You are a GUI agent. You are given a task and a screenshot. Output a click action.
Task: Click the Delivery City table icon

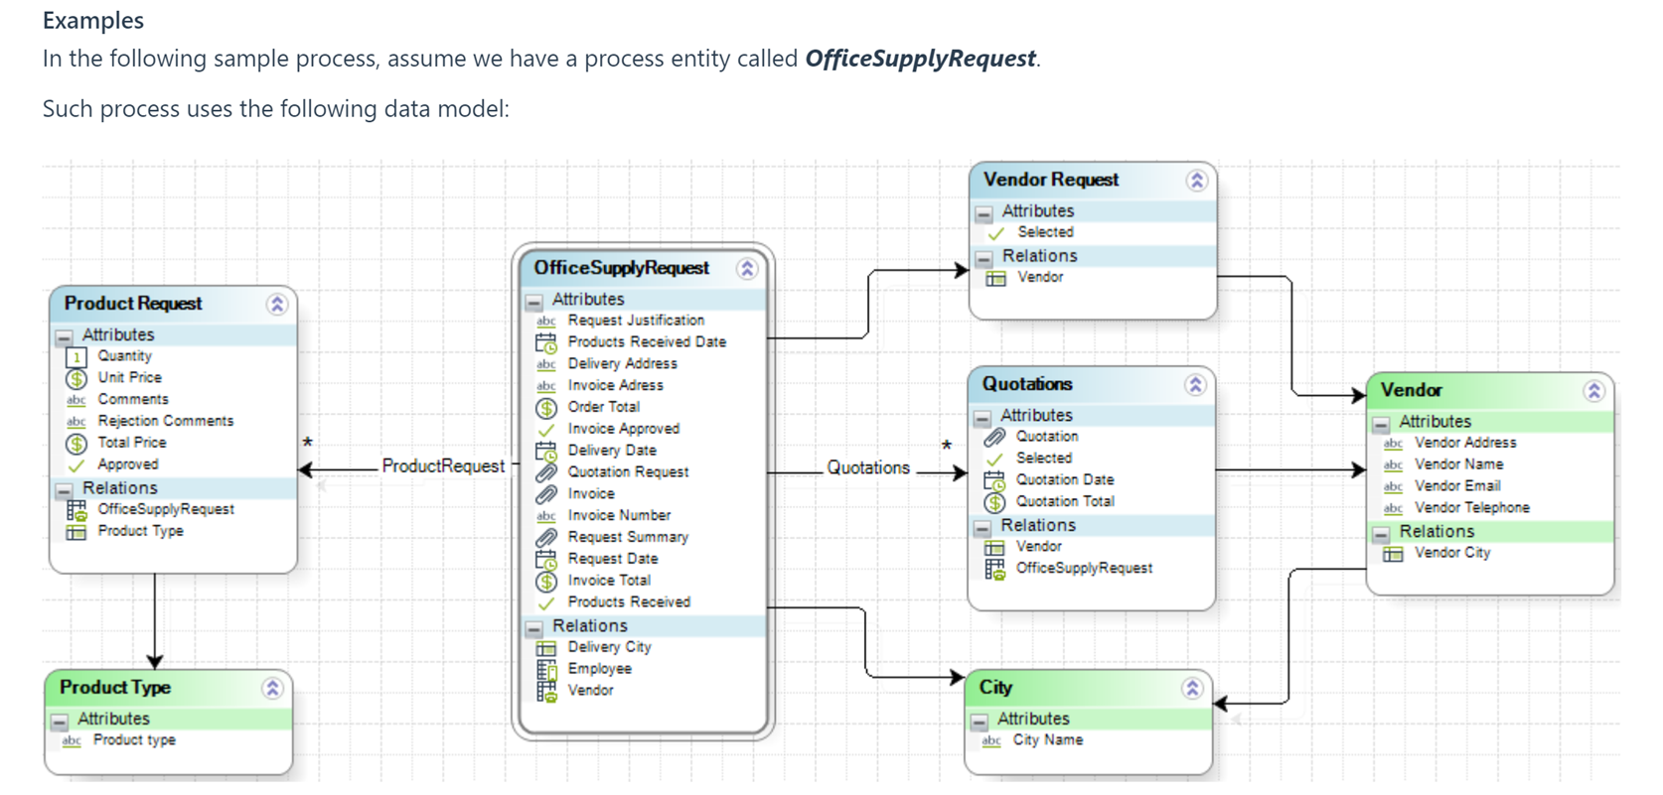click(546, 649)
